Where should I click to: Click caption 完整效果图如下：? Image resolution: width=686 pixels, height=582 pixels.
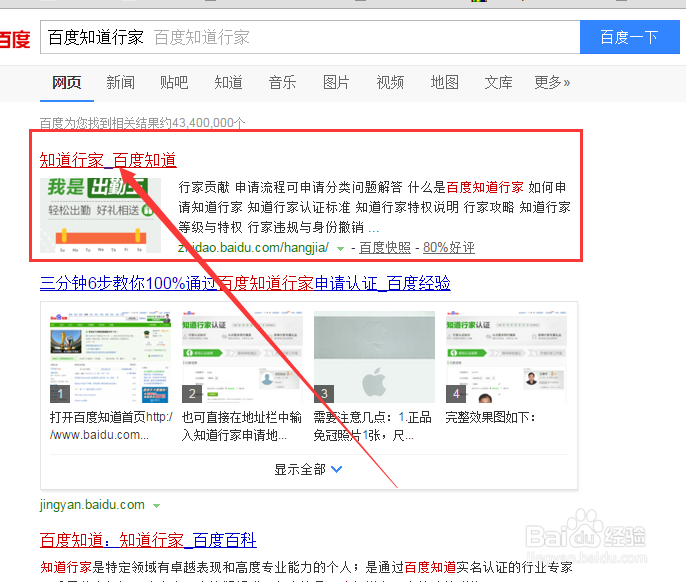pos(490,417)
